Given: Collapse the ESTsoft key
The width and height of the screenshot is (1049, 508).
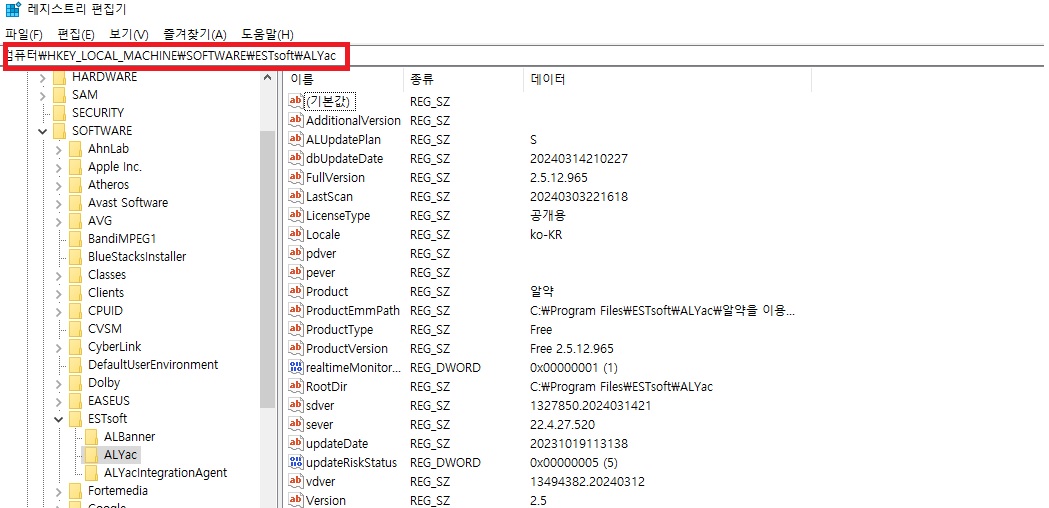Looking at the screenshot, I should (59, 419).
